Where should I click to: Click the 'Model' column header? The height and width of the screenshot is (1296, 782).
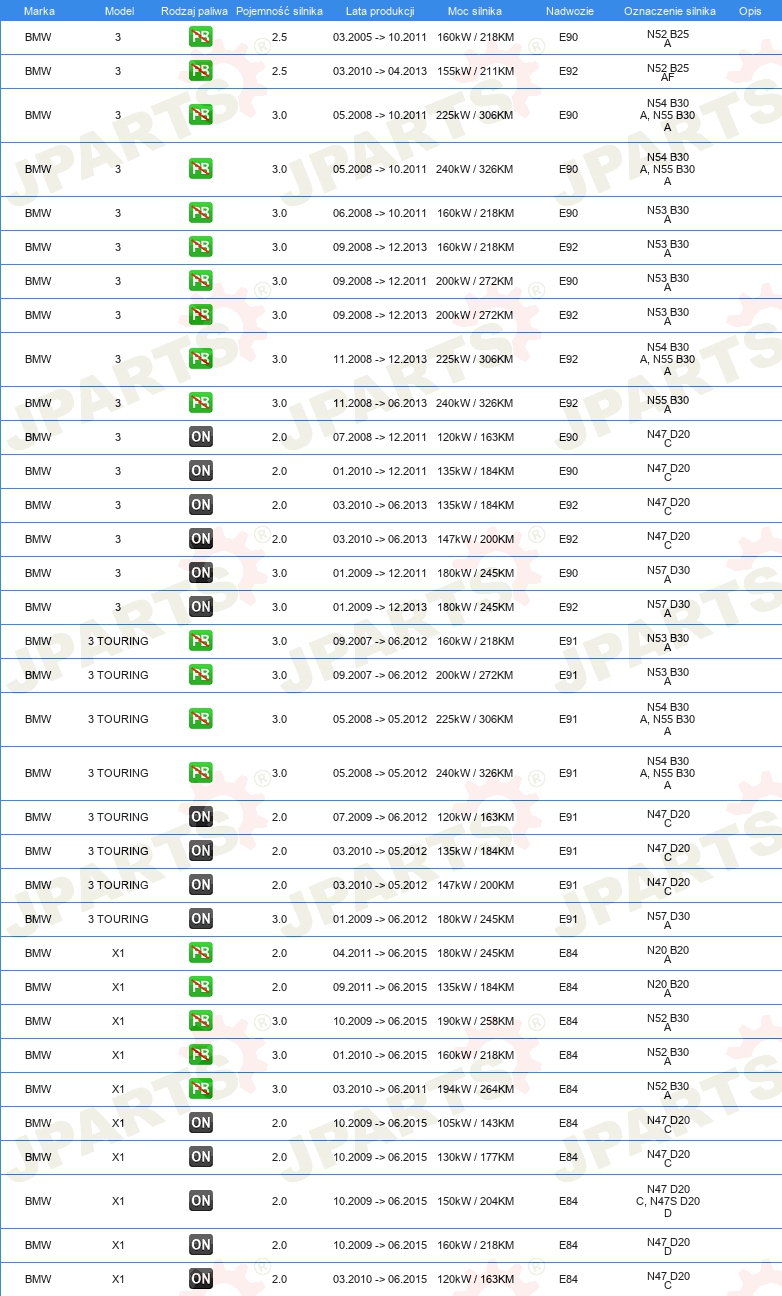coord(118,11)
